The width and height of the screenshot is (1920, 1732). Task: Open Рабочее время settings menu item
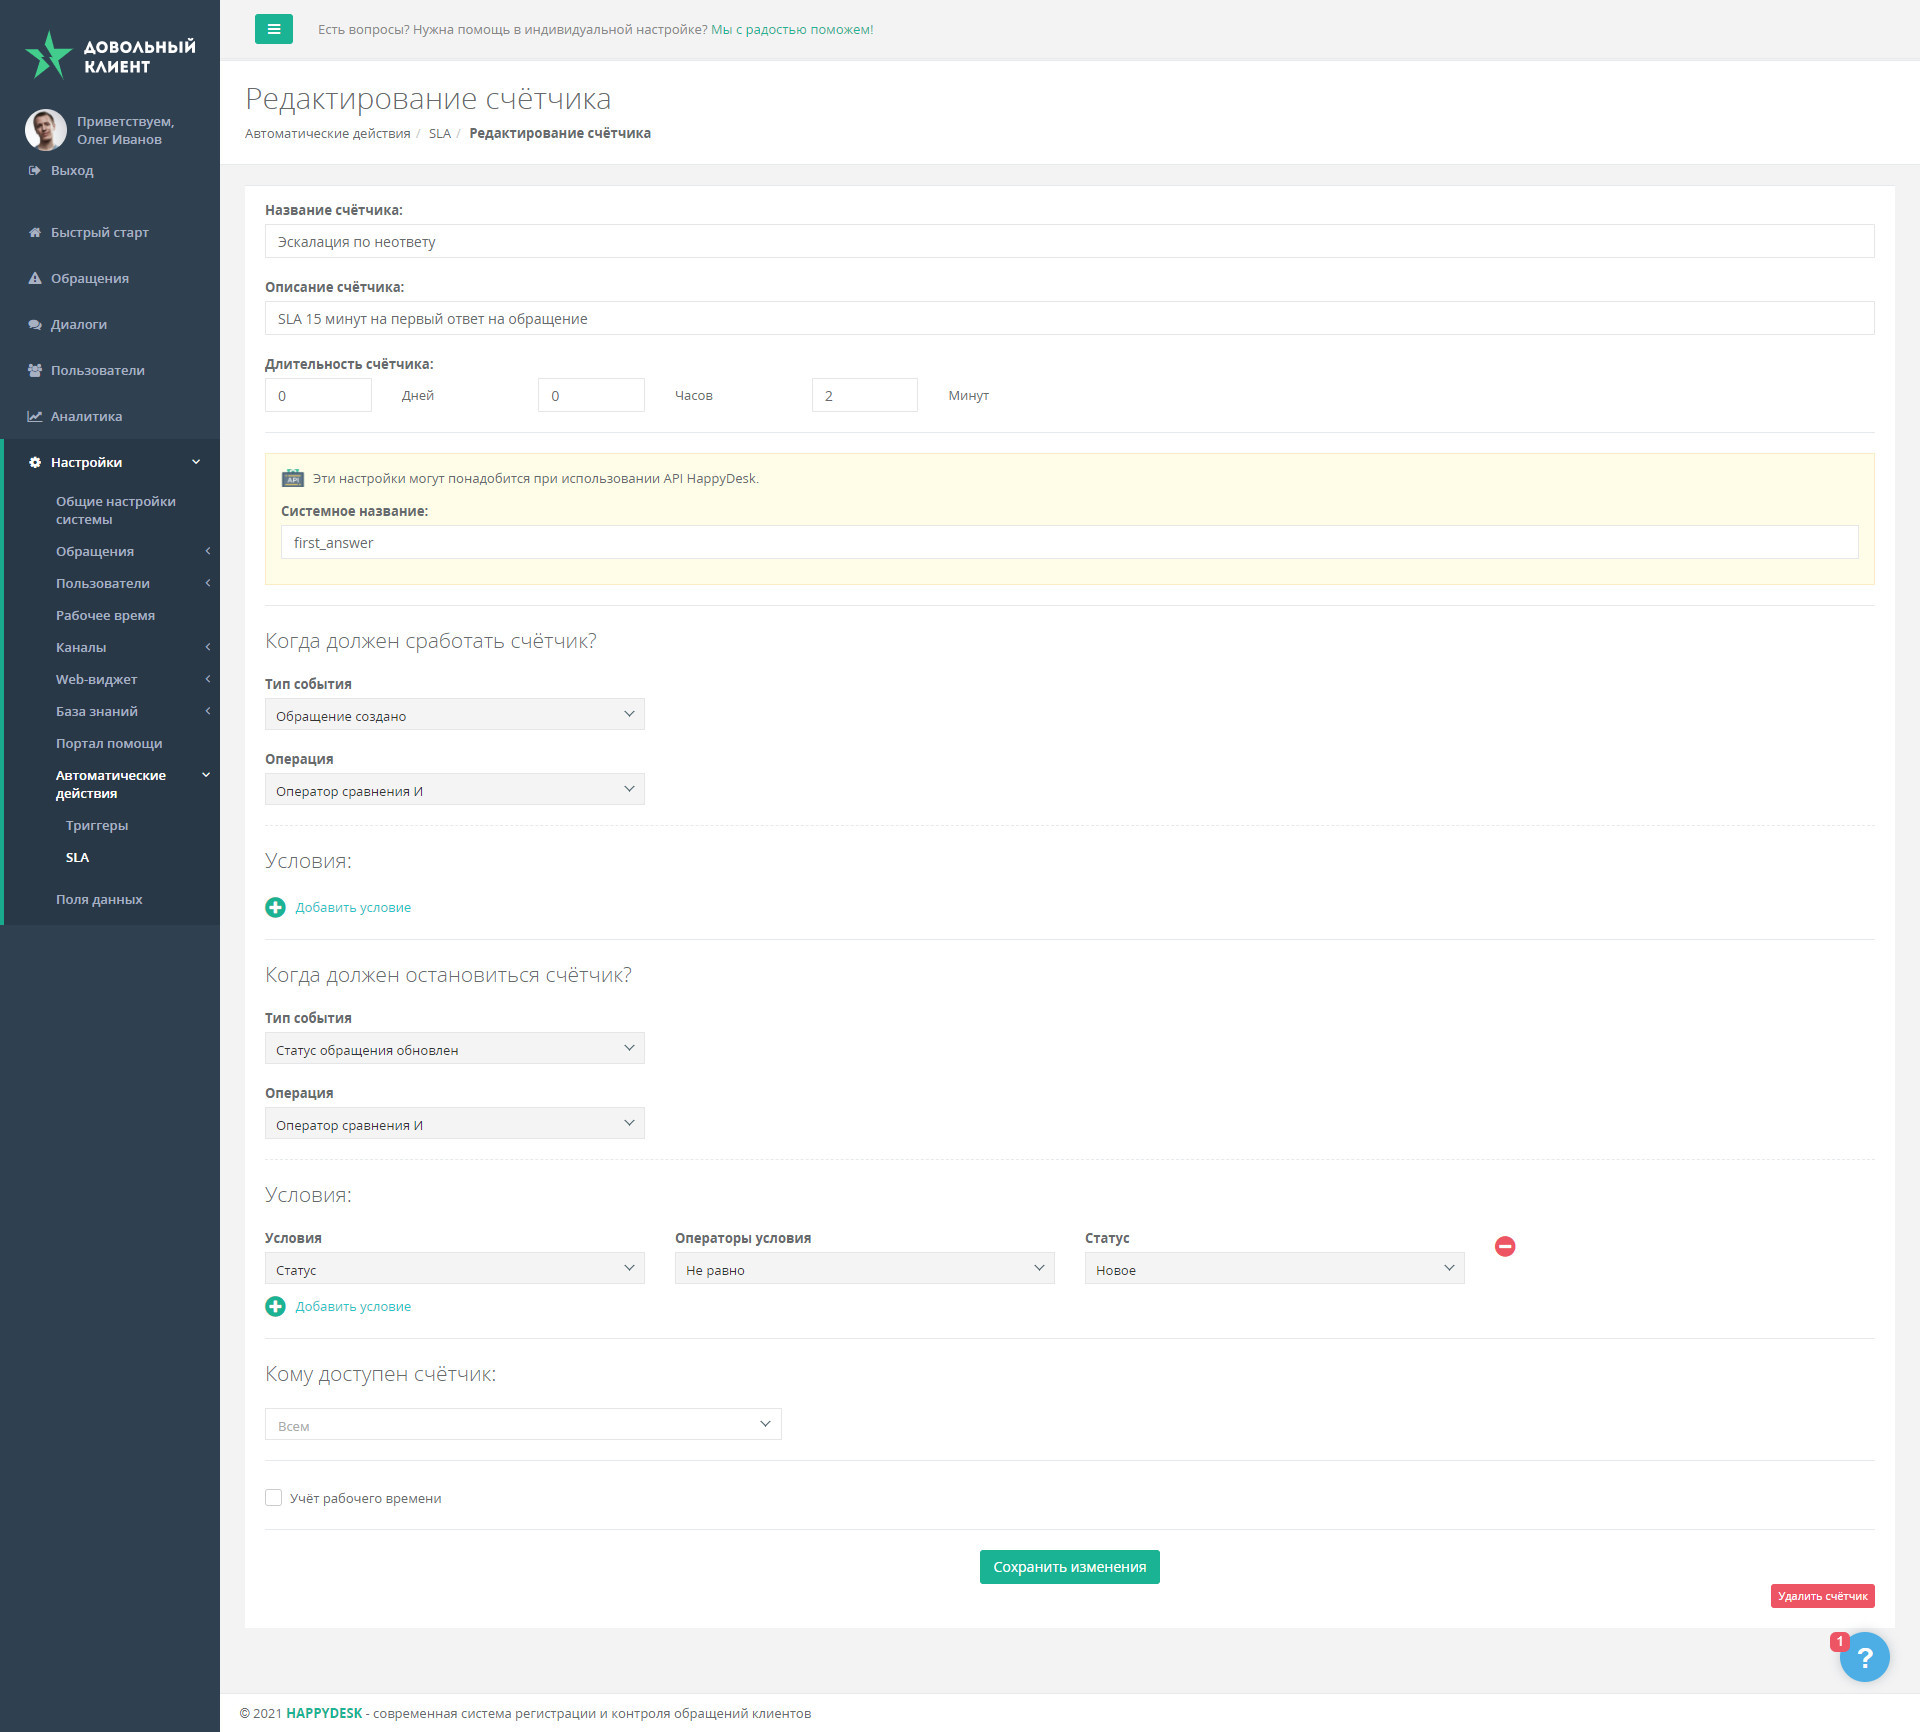(105, 615)
